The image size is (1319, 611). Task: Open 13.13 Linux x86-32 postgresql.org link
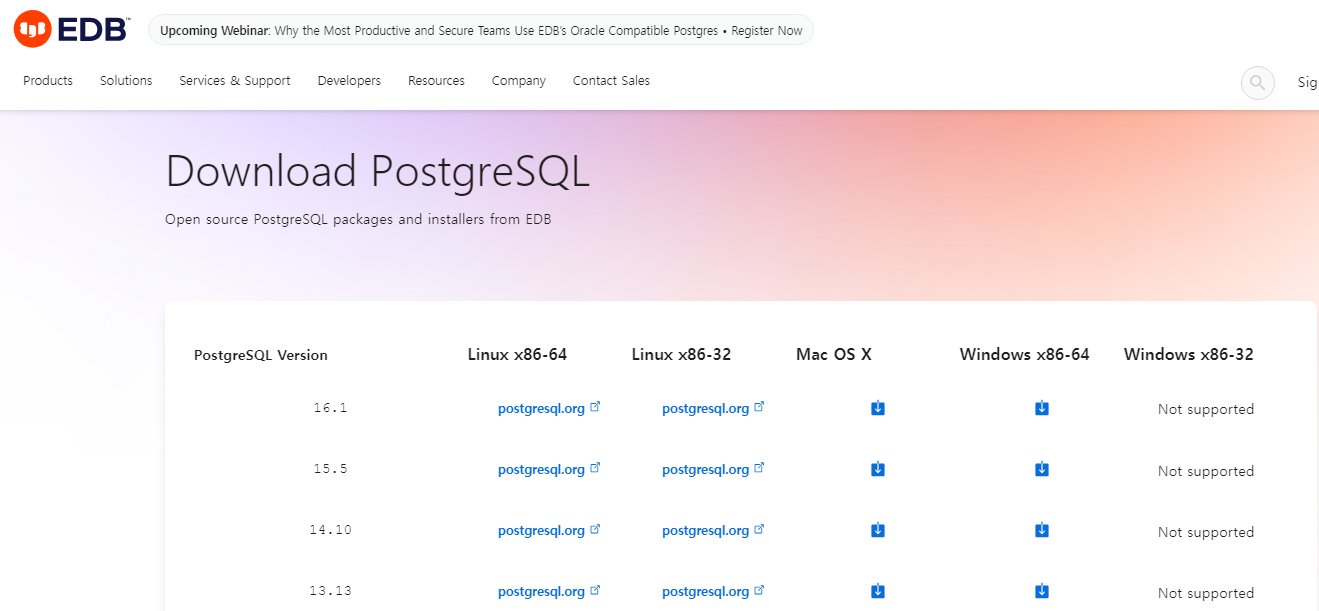point(713,591)
